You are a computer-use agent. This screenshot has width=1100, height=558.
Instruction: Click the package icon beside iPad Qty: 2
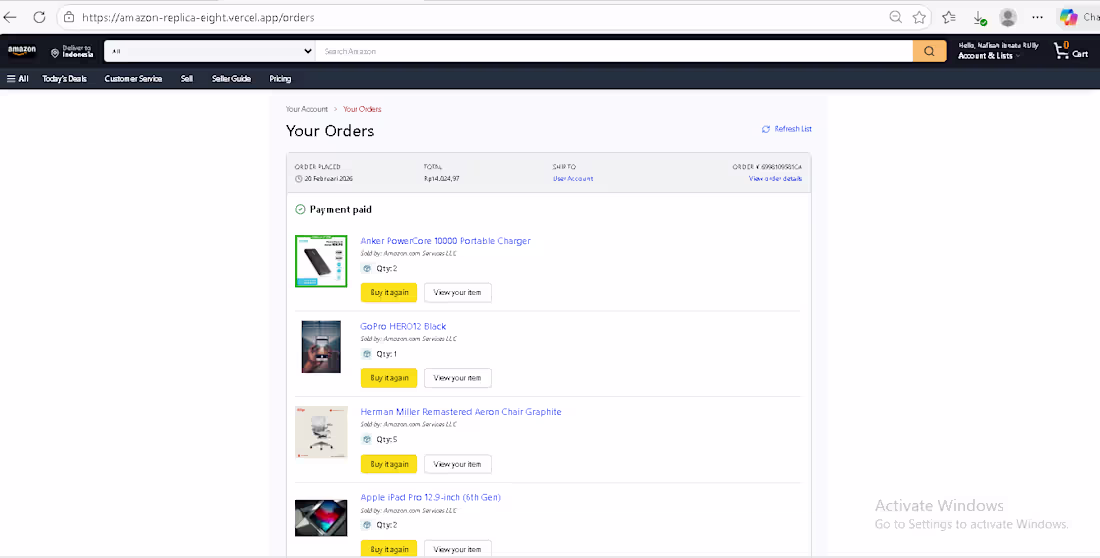pos(366,525)
